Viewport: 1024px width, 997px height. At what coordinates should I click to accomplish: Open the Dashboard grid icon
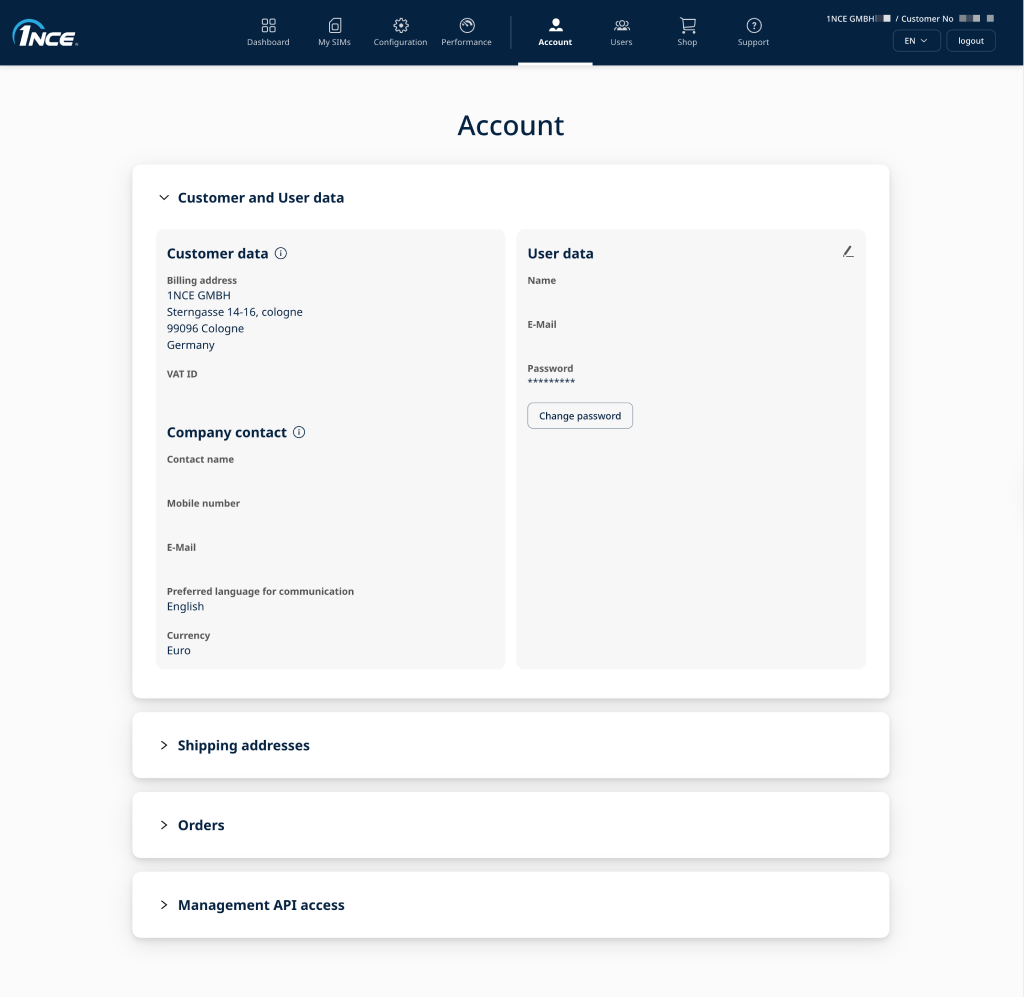click(x=268, y=25)
